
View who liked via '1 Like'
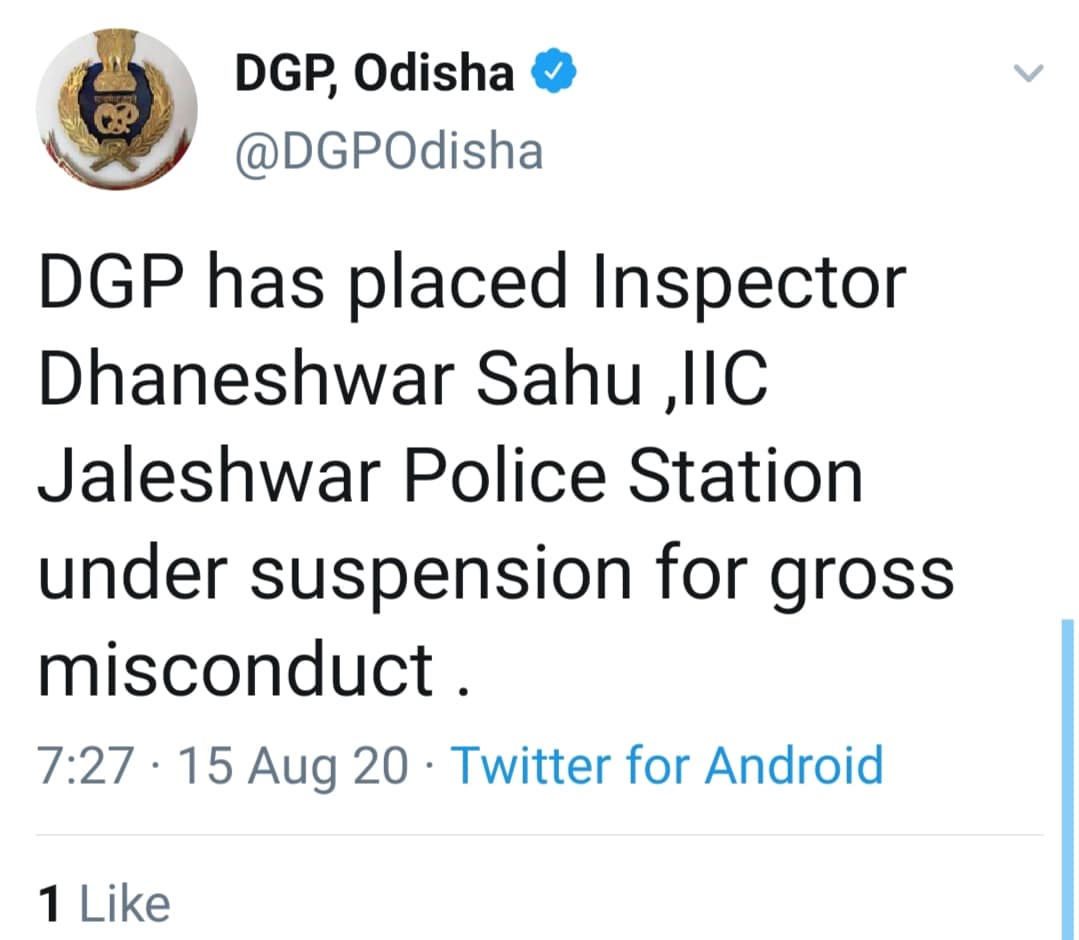click(x=105, y=904)
